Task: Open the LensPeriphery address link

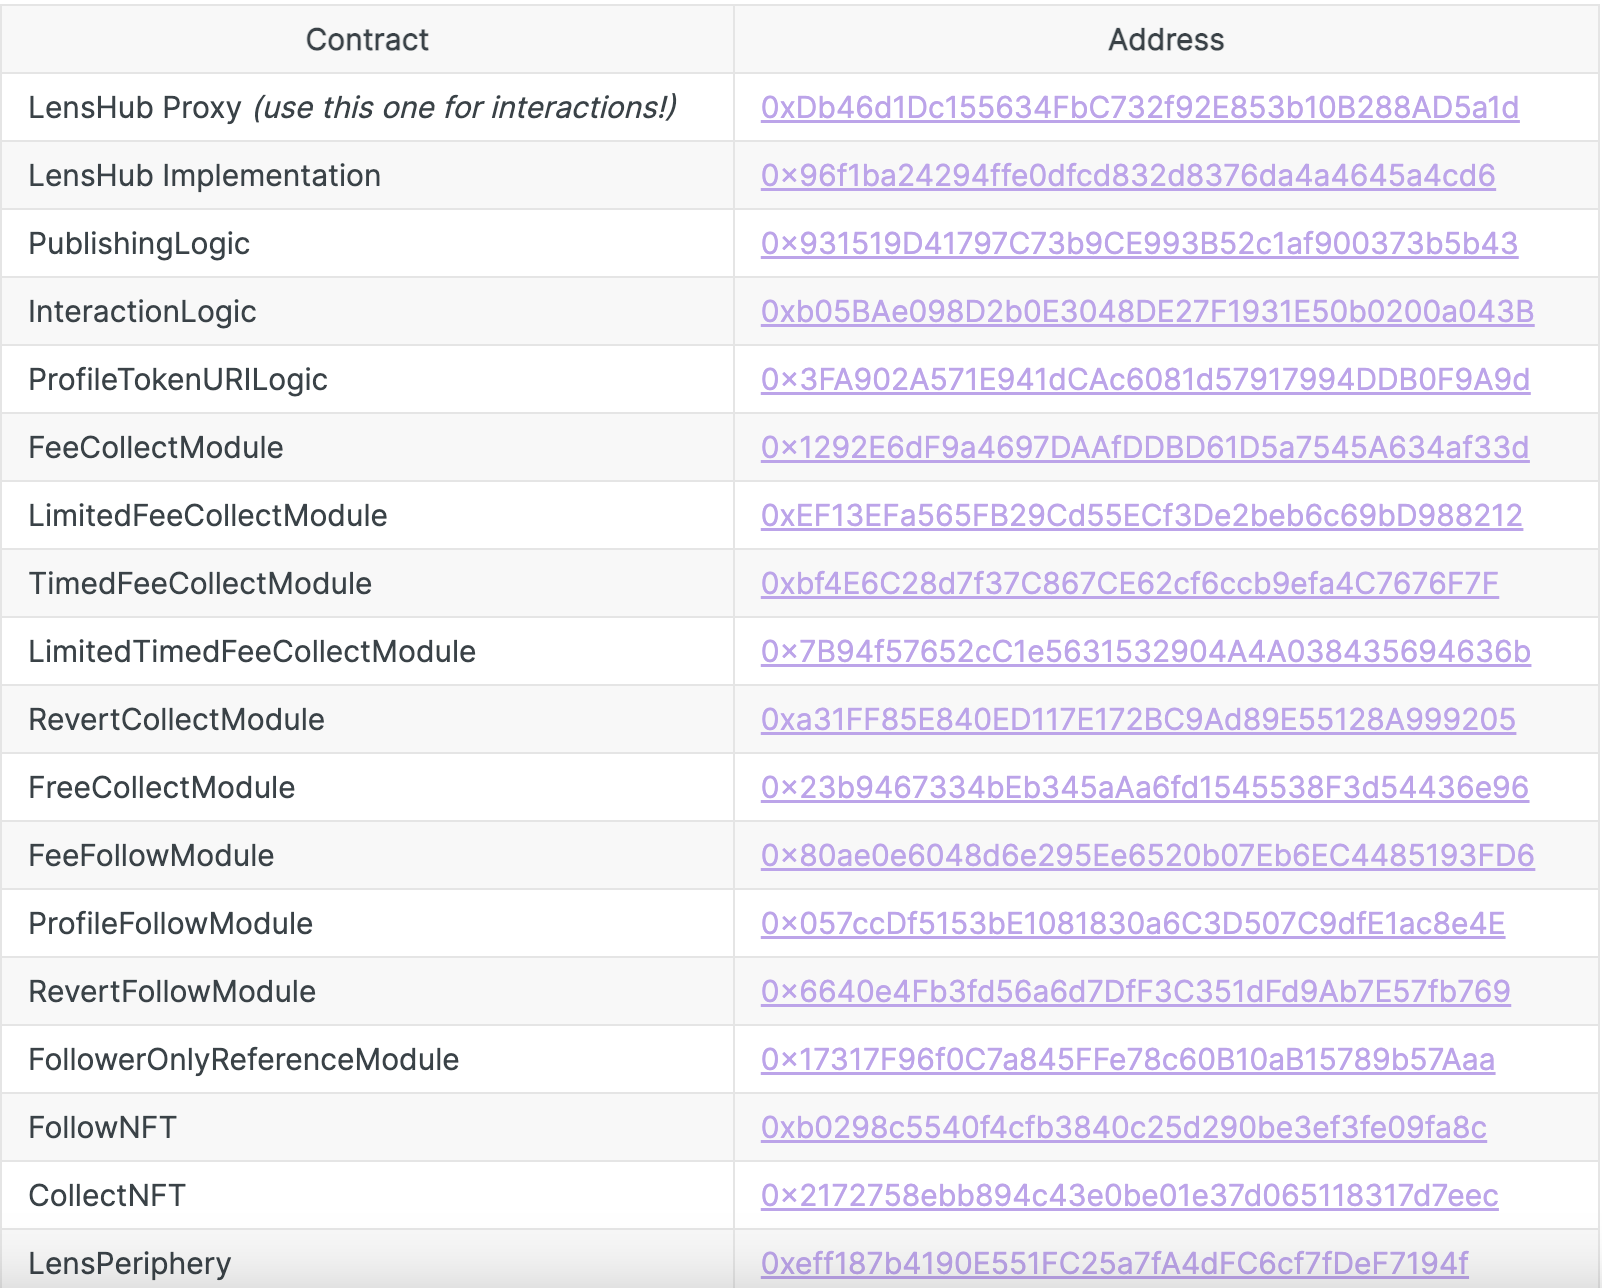Action: click(1114, 1264)
